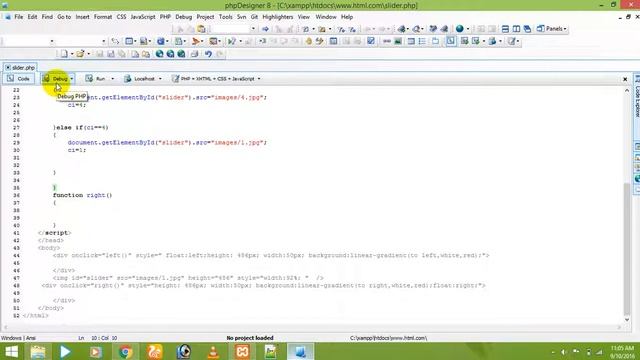Expand the Localhost dropdown arrow
The image size is (640, 360).
[160, 79]
